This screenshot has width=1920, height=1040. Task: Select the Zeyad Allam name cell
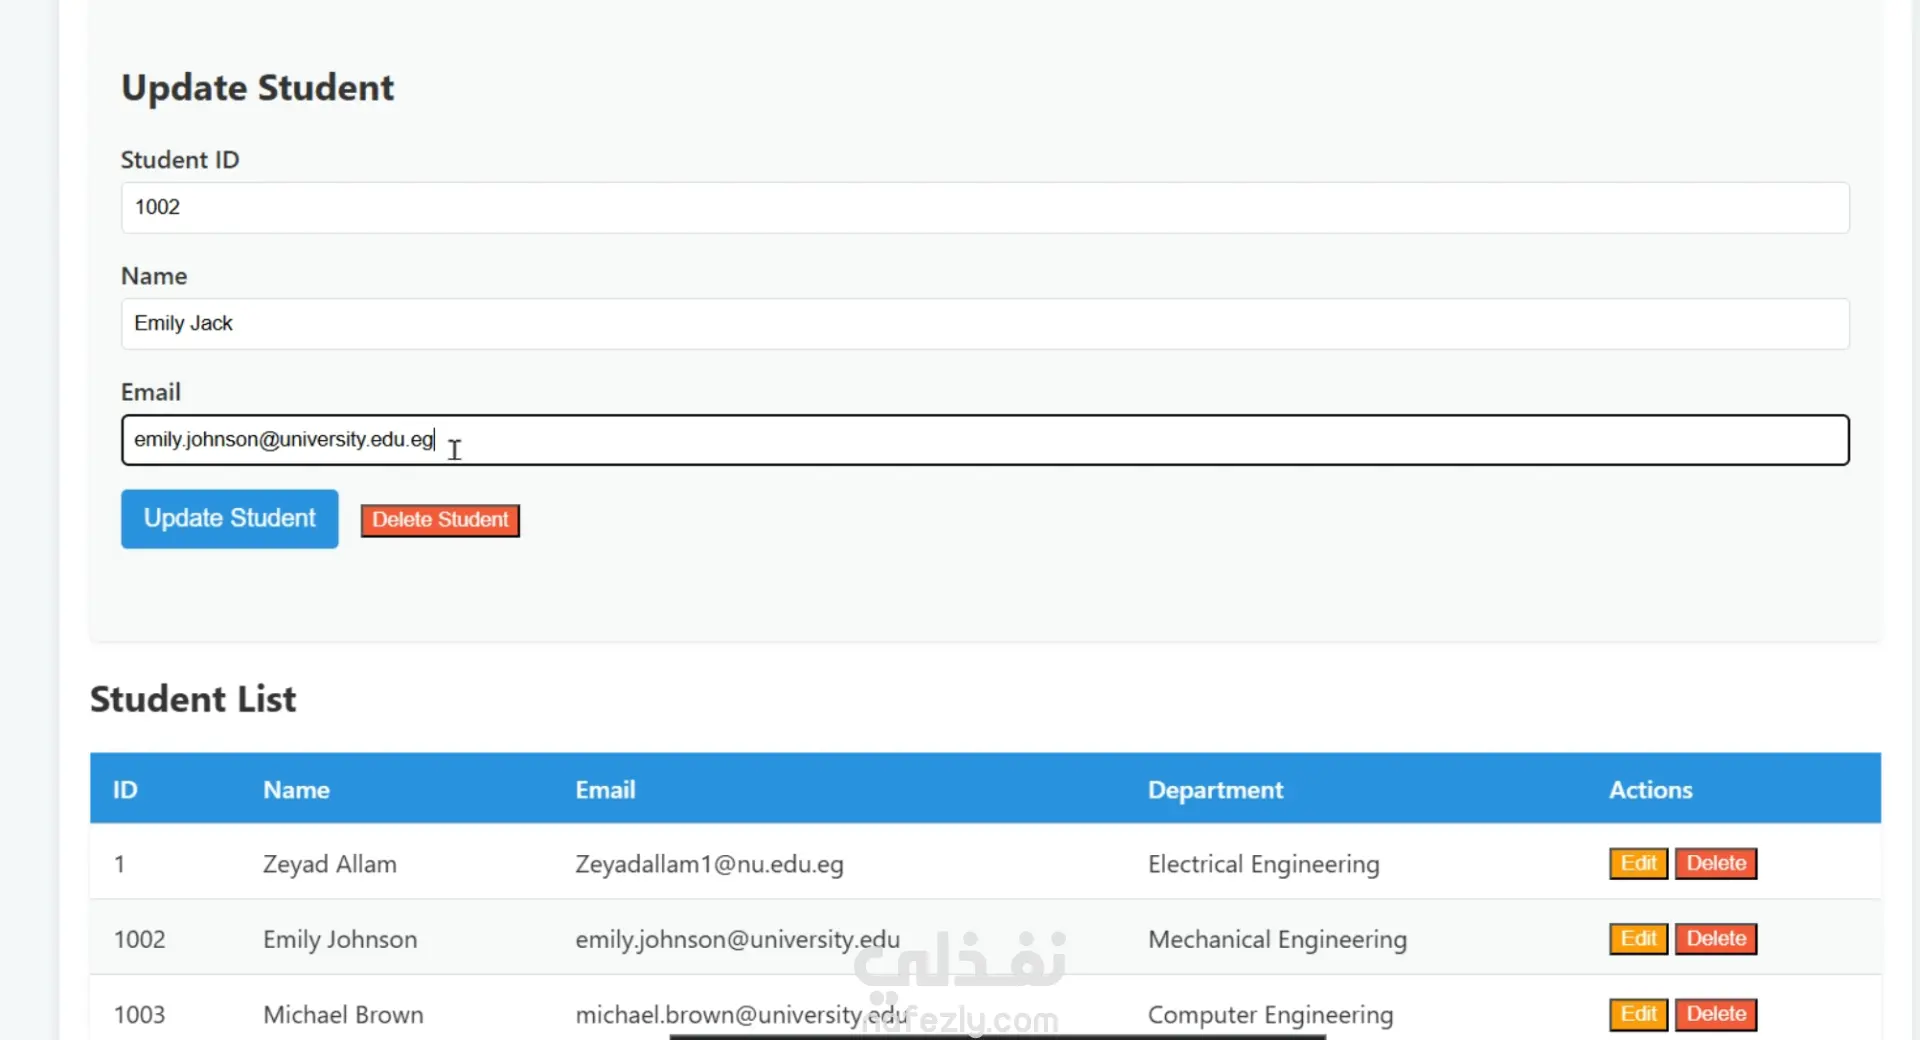click(x=330, y=864)
